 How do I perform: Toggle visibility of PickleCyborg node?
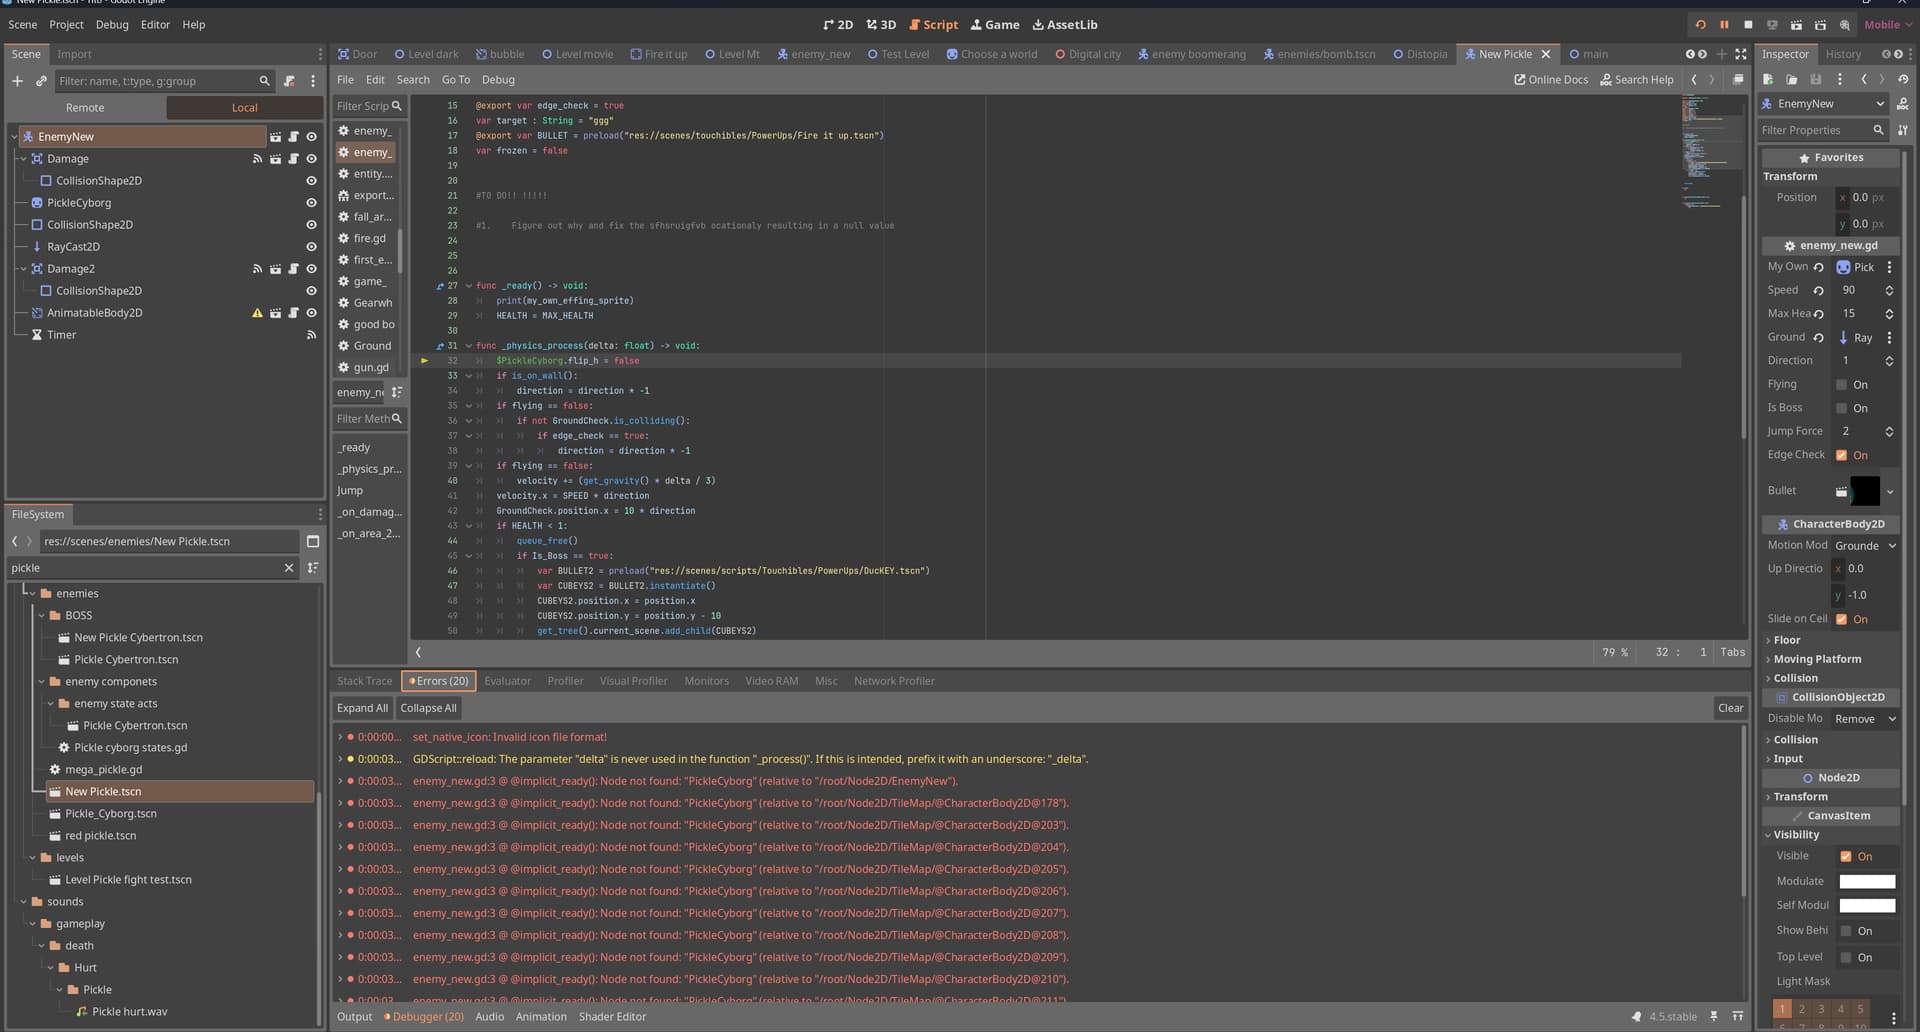point(311,203)
